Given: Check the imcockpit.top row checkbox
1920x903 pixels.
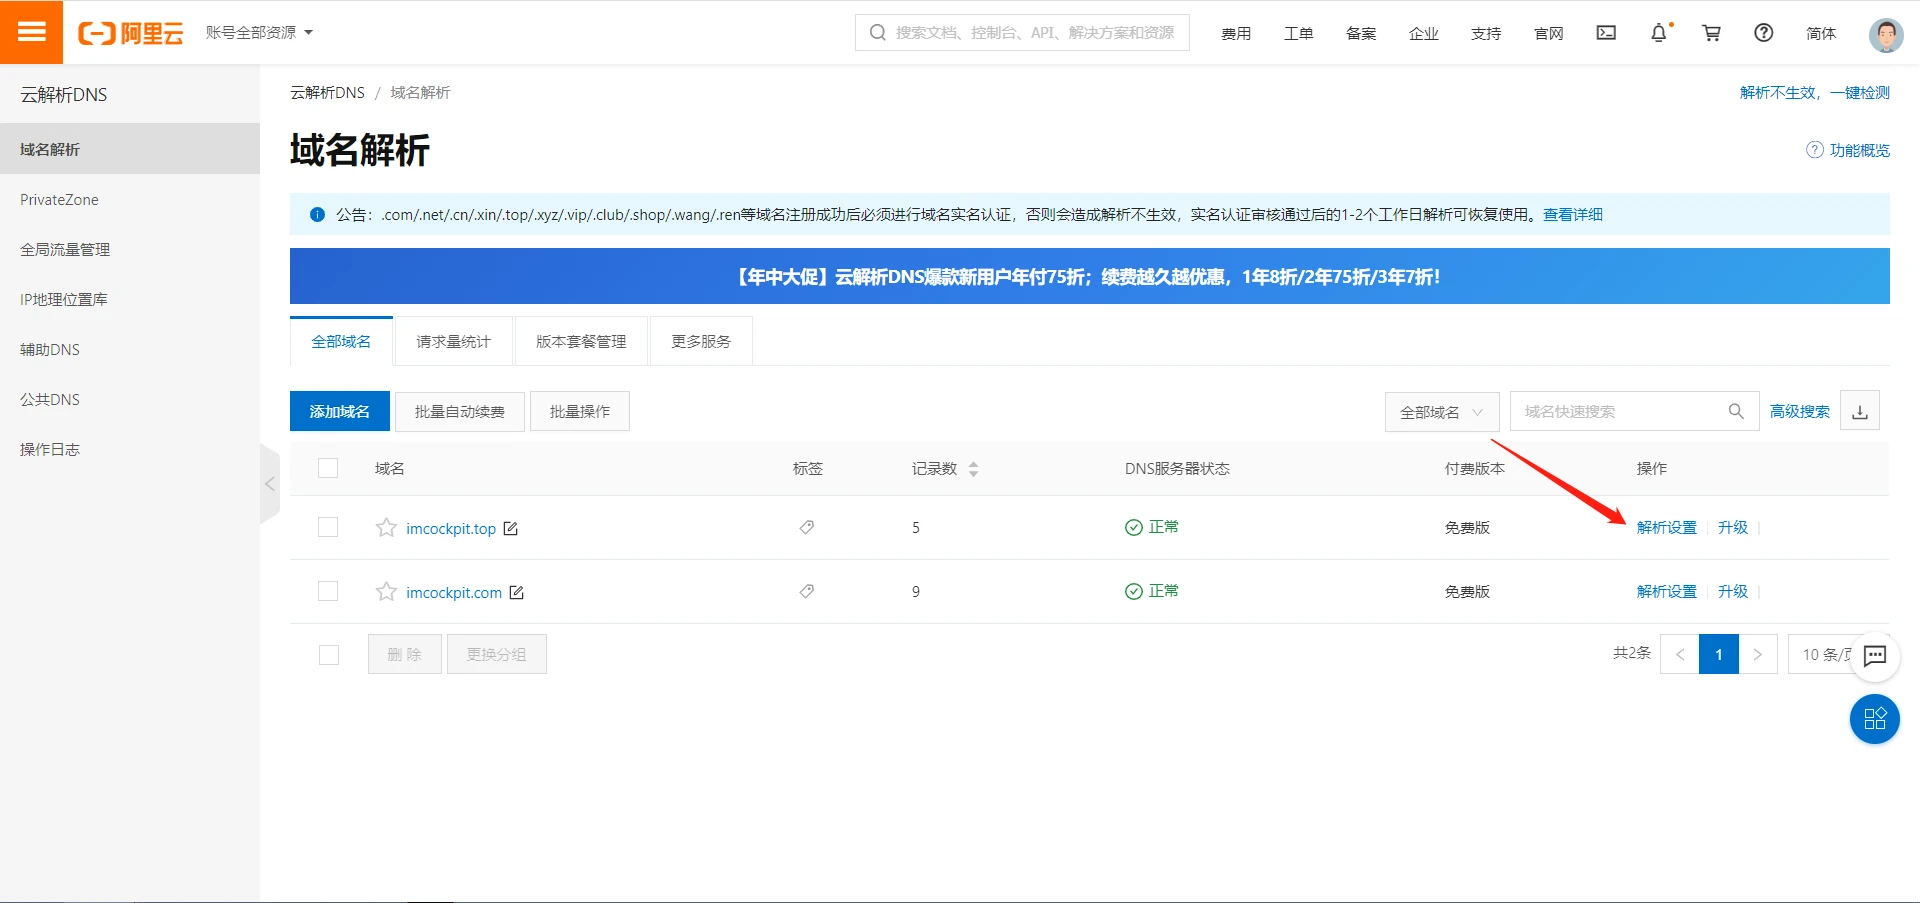Looking at the screenshot, I should [328, 527].
